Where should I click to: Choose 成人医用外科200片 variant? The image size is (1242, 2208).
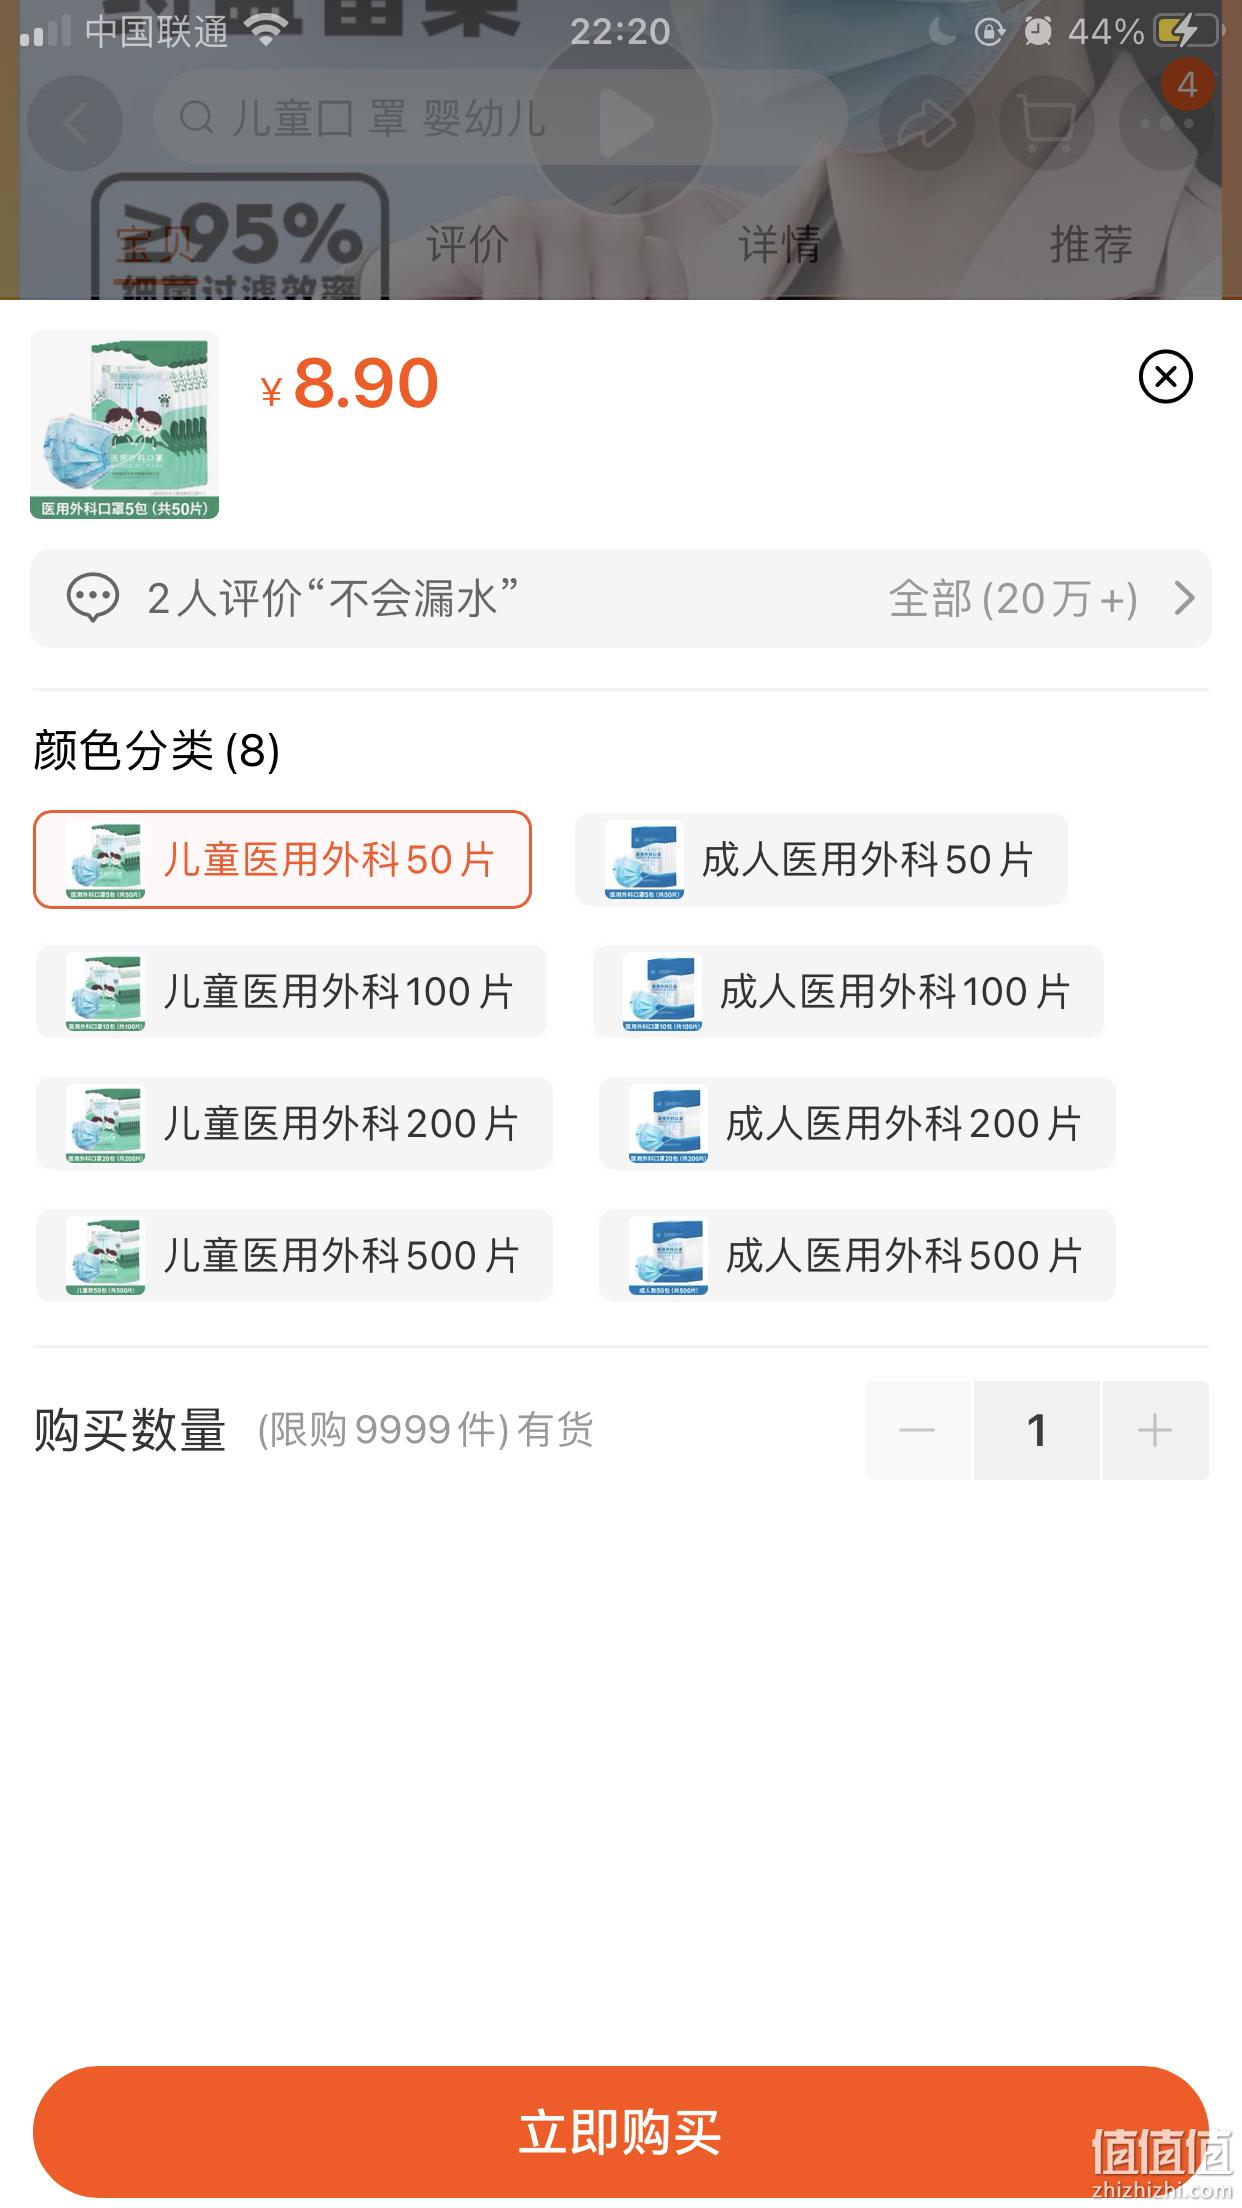pyautogui.click(x=857, y=1124)
